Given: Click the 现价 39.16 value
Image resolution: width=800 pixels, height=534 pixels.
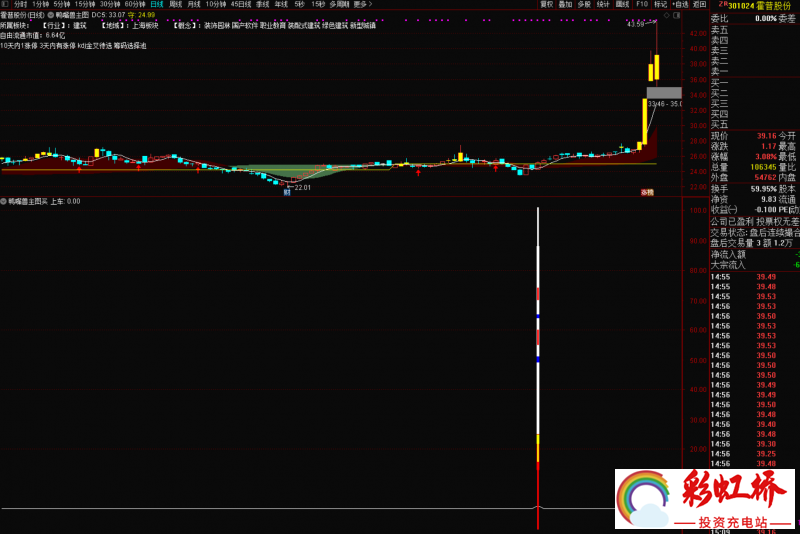Looking at the screenshot, I should click(766, 136).
